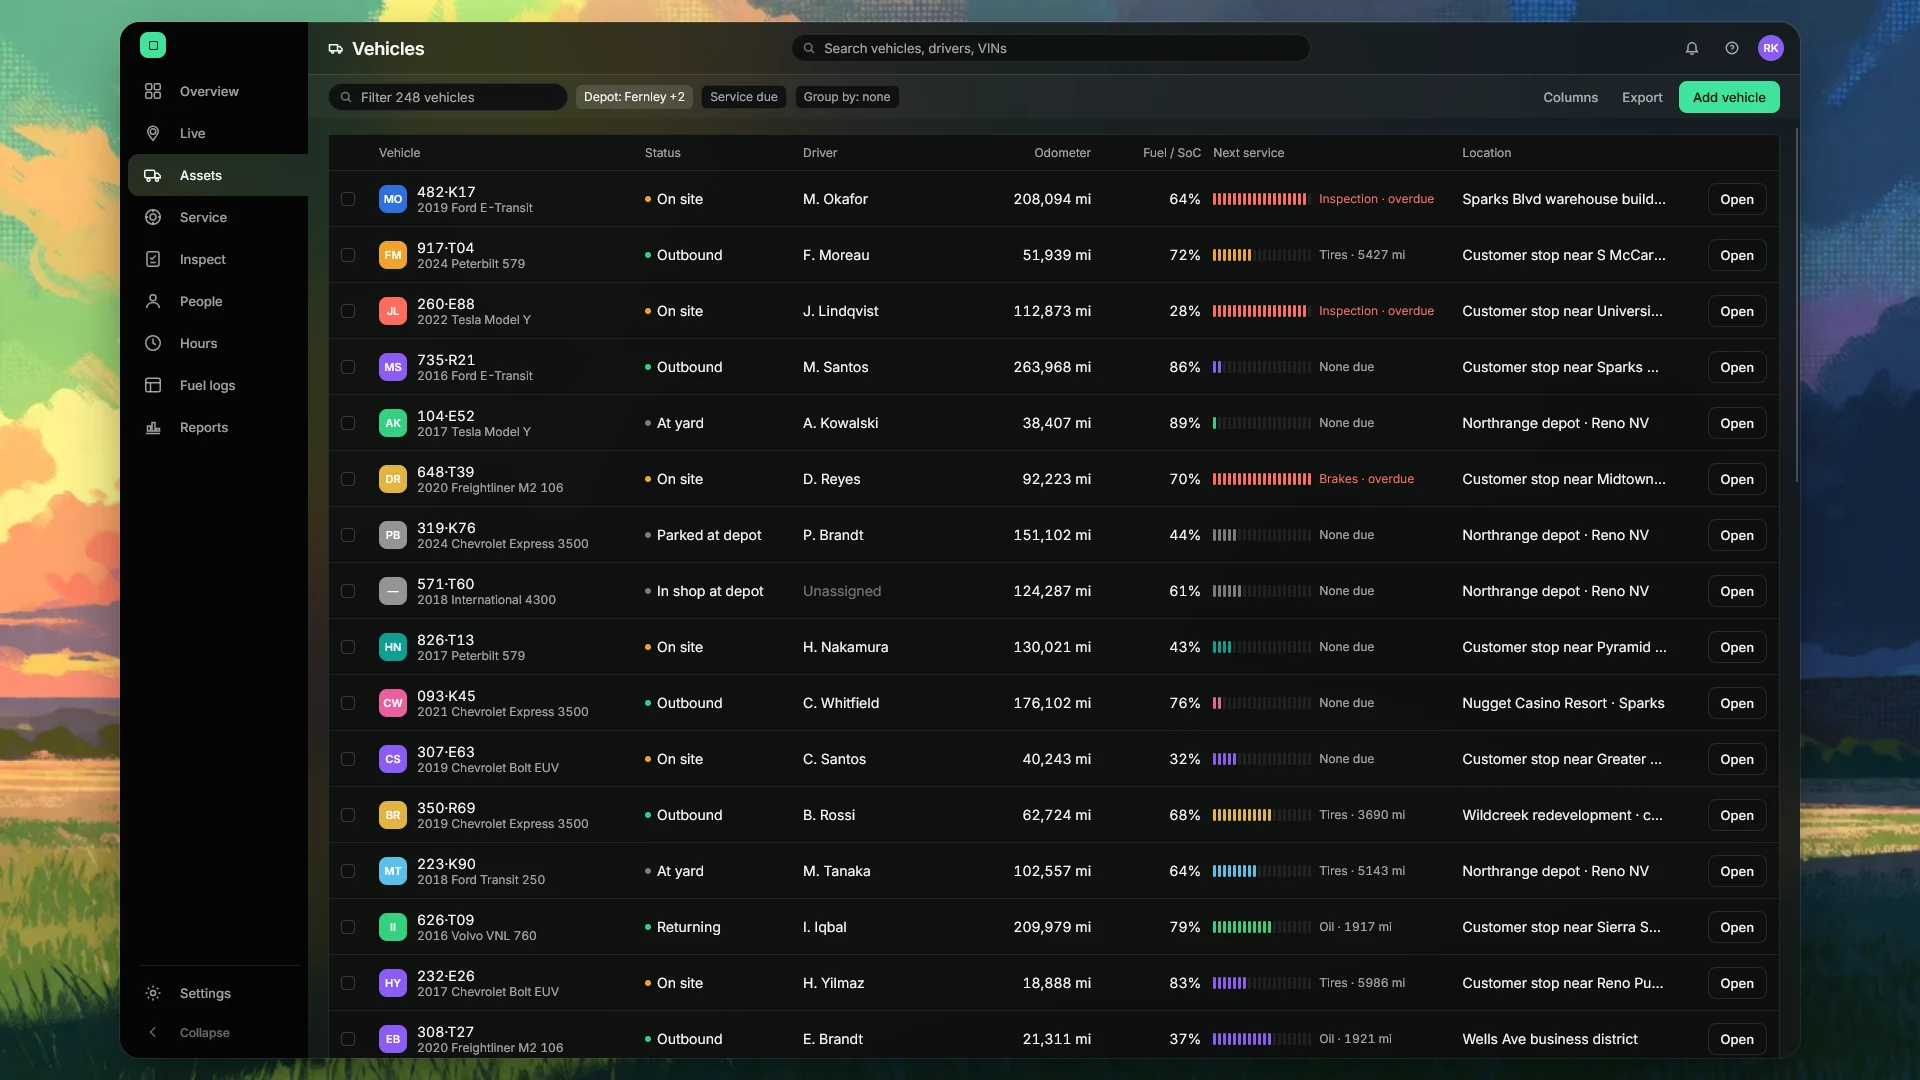Select checkbox for vehicle 482·K17

348,199
